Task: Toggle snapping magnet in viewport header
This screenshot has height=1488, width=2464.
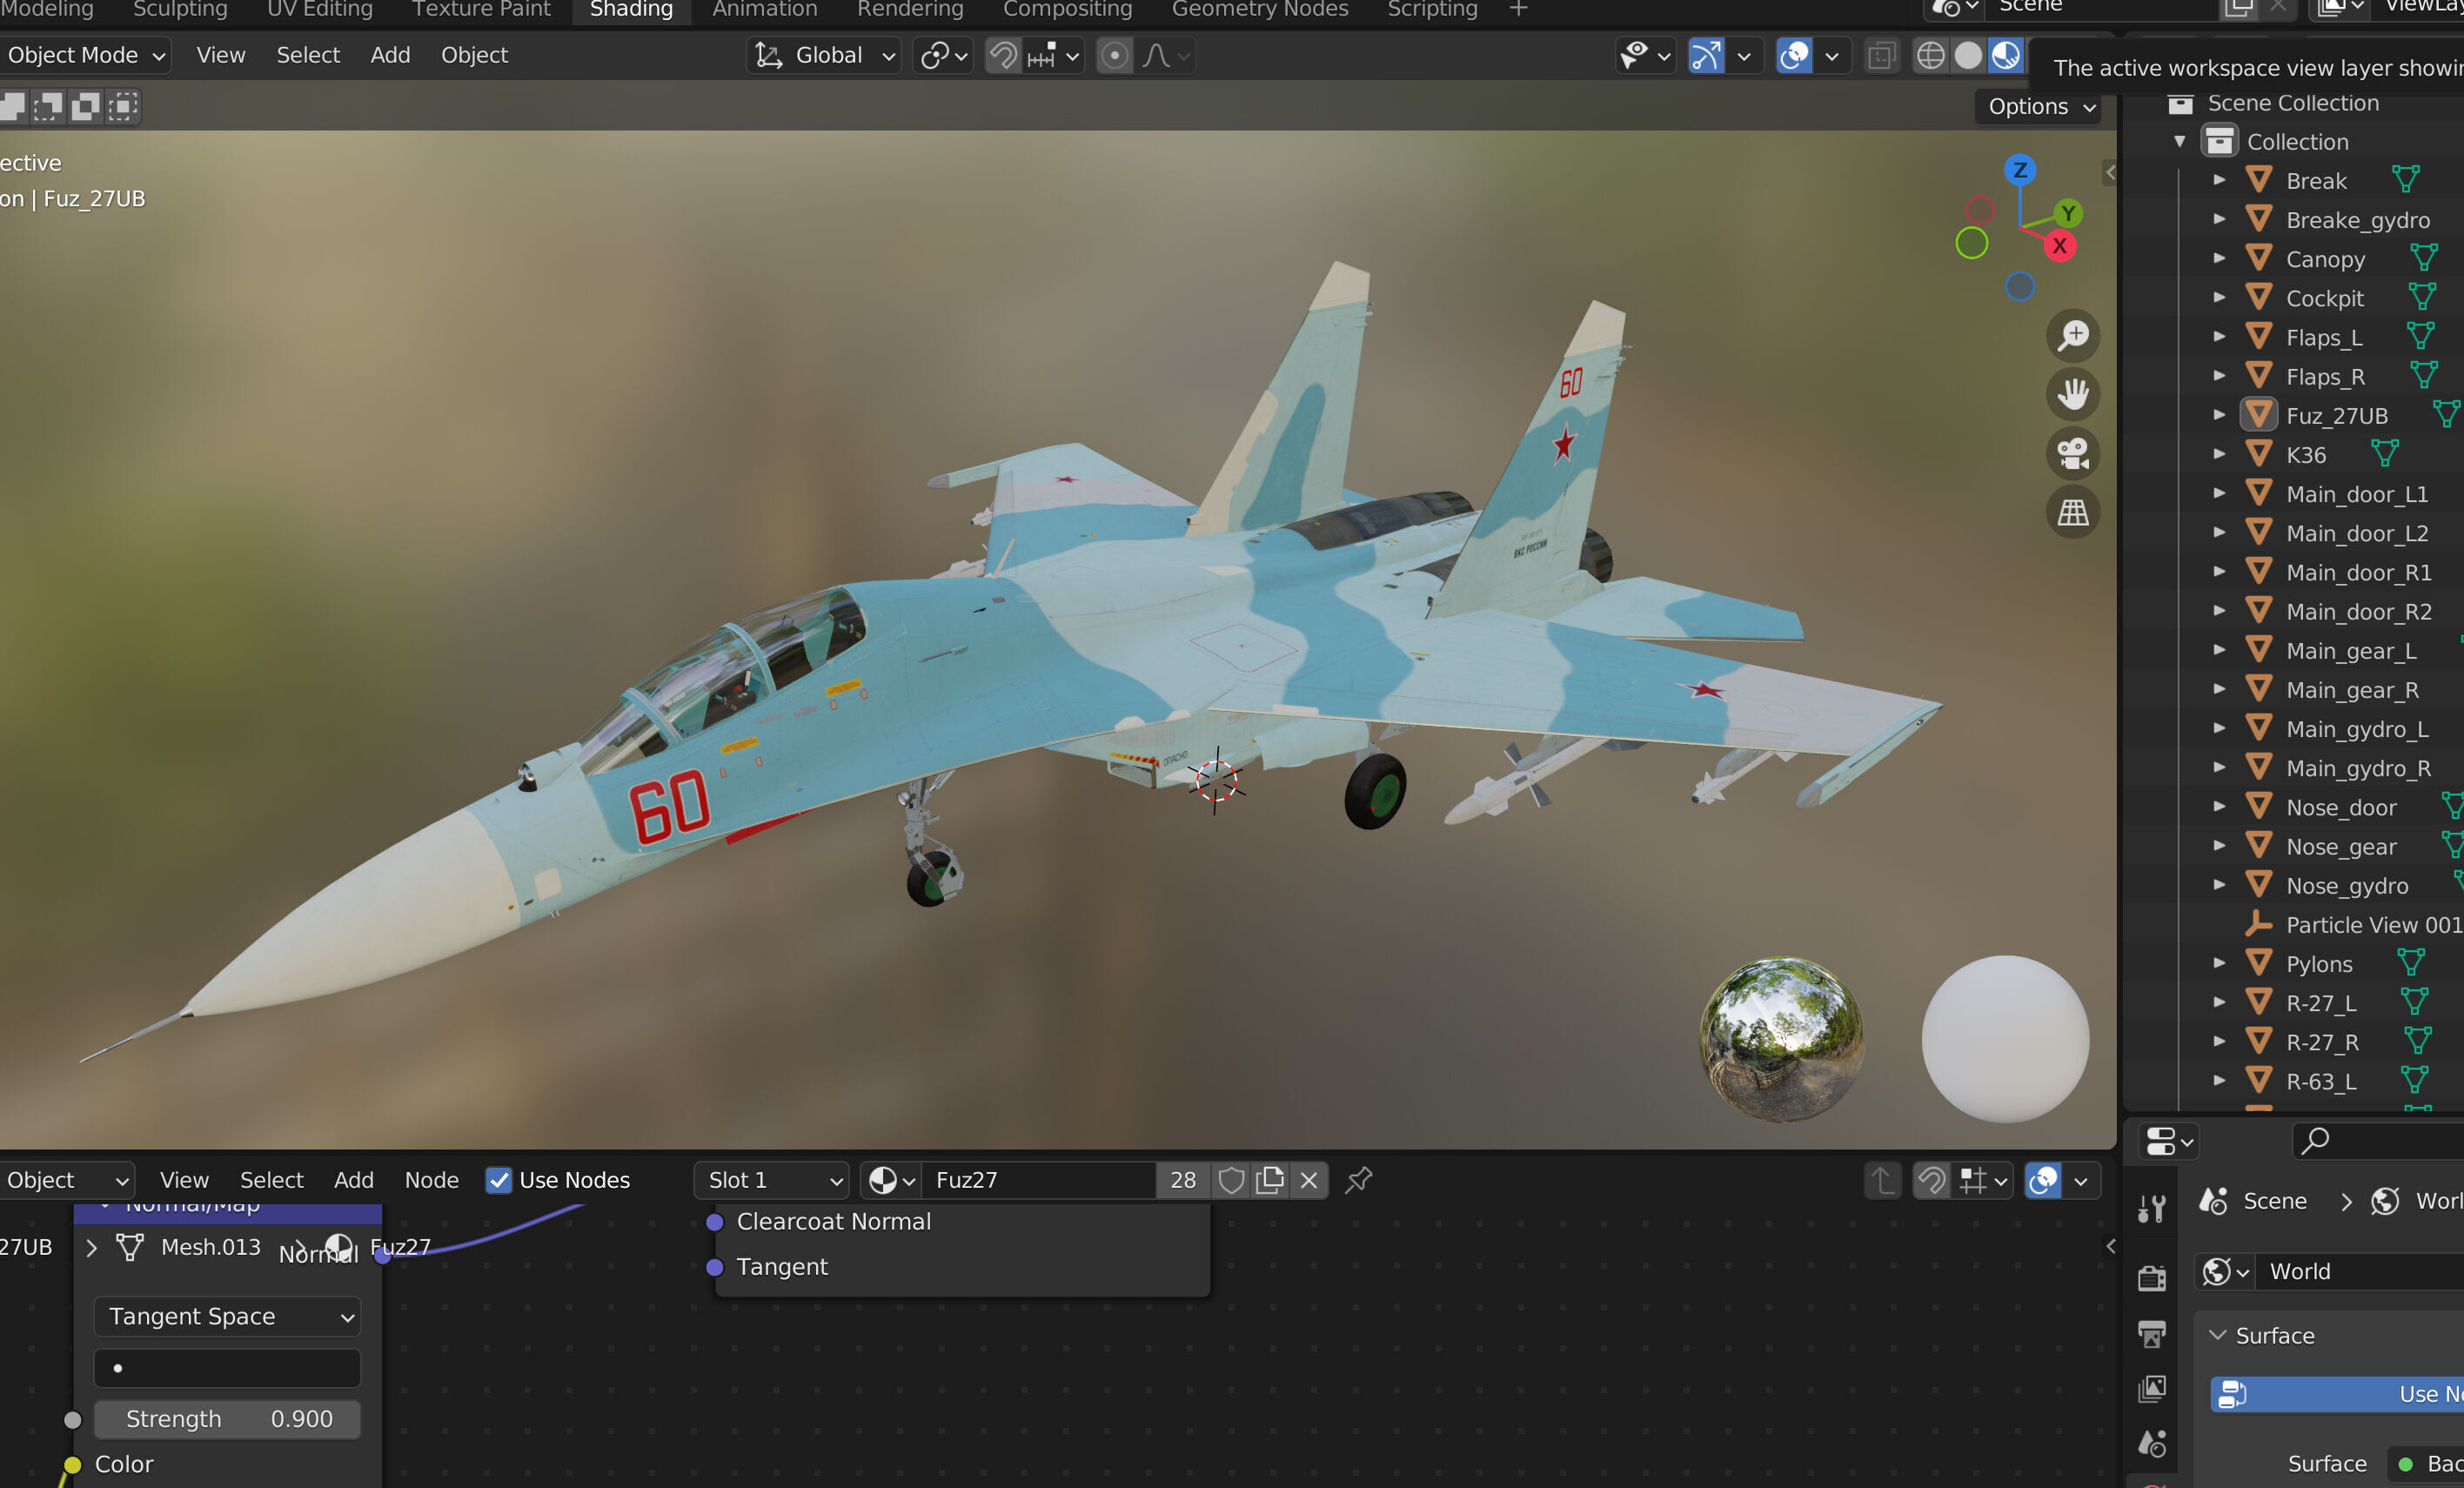Action: [1003, 55]
